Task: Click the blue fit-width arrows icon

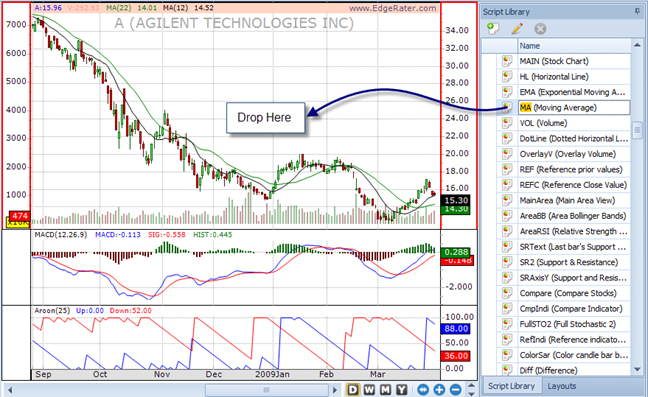Action: [x=423, y=390]
